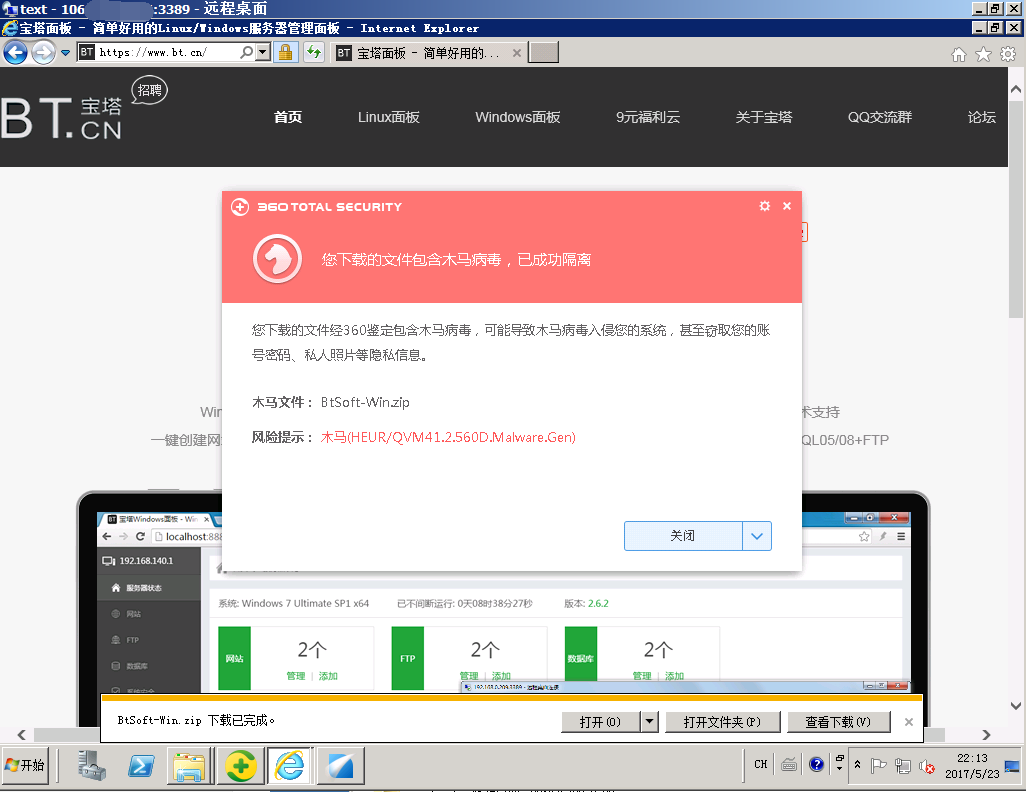Open a new blank tab
Viewport: 1026px width, 792px height.
coord(544,52)
